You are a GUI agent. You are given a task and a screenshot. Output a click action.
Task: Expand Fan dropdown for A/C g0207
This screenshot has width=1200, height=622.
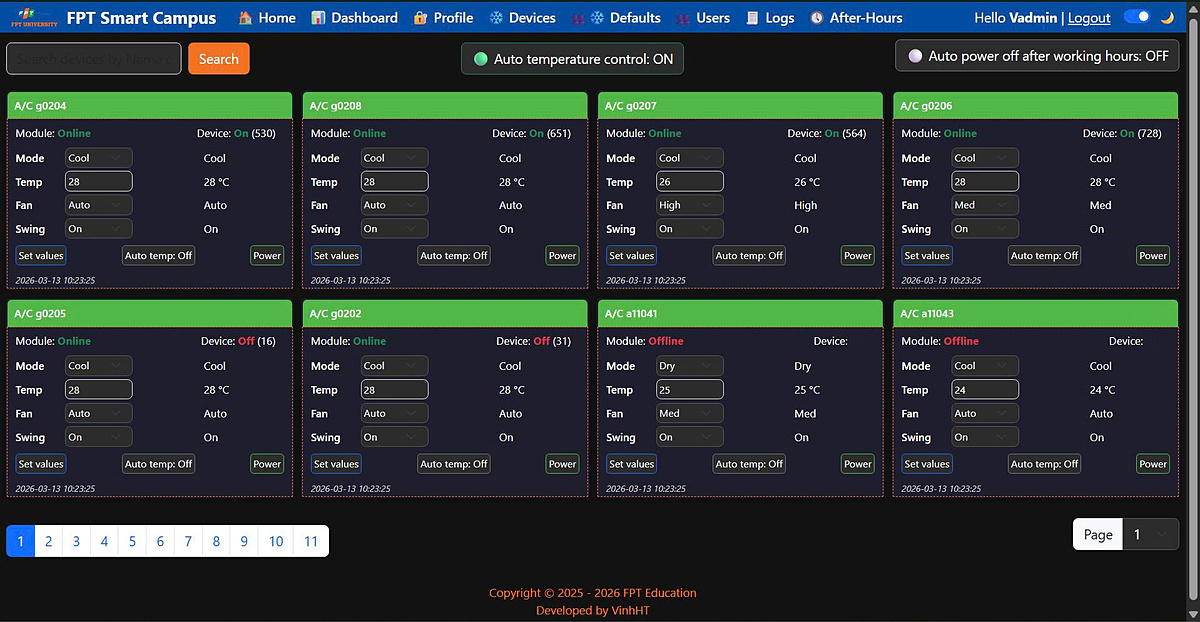click(x=689, y=205)
